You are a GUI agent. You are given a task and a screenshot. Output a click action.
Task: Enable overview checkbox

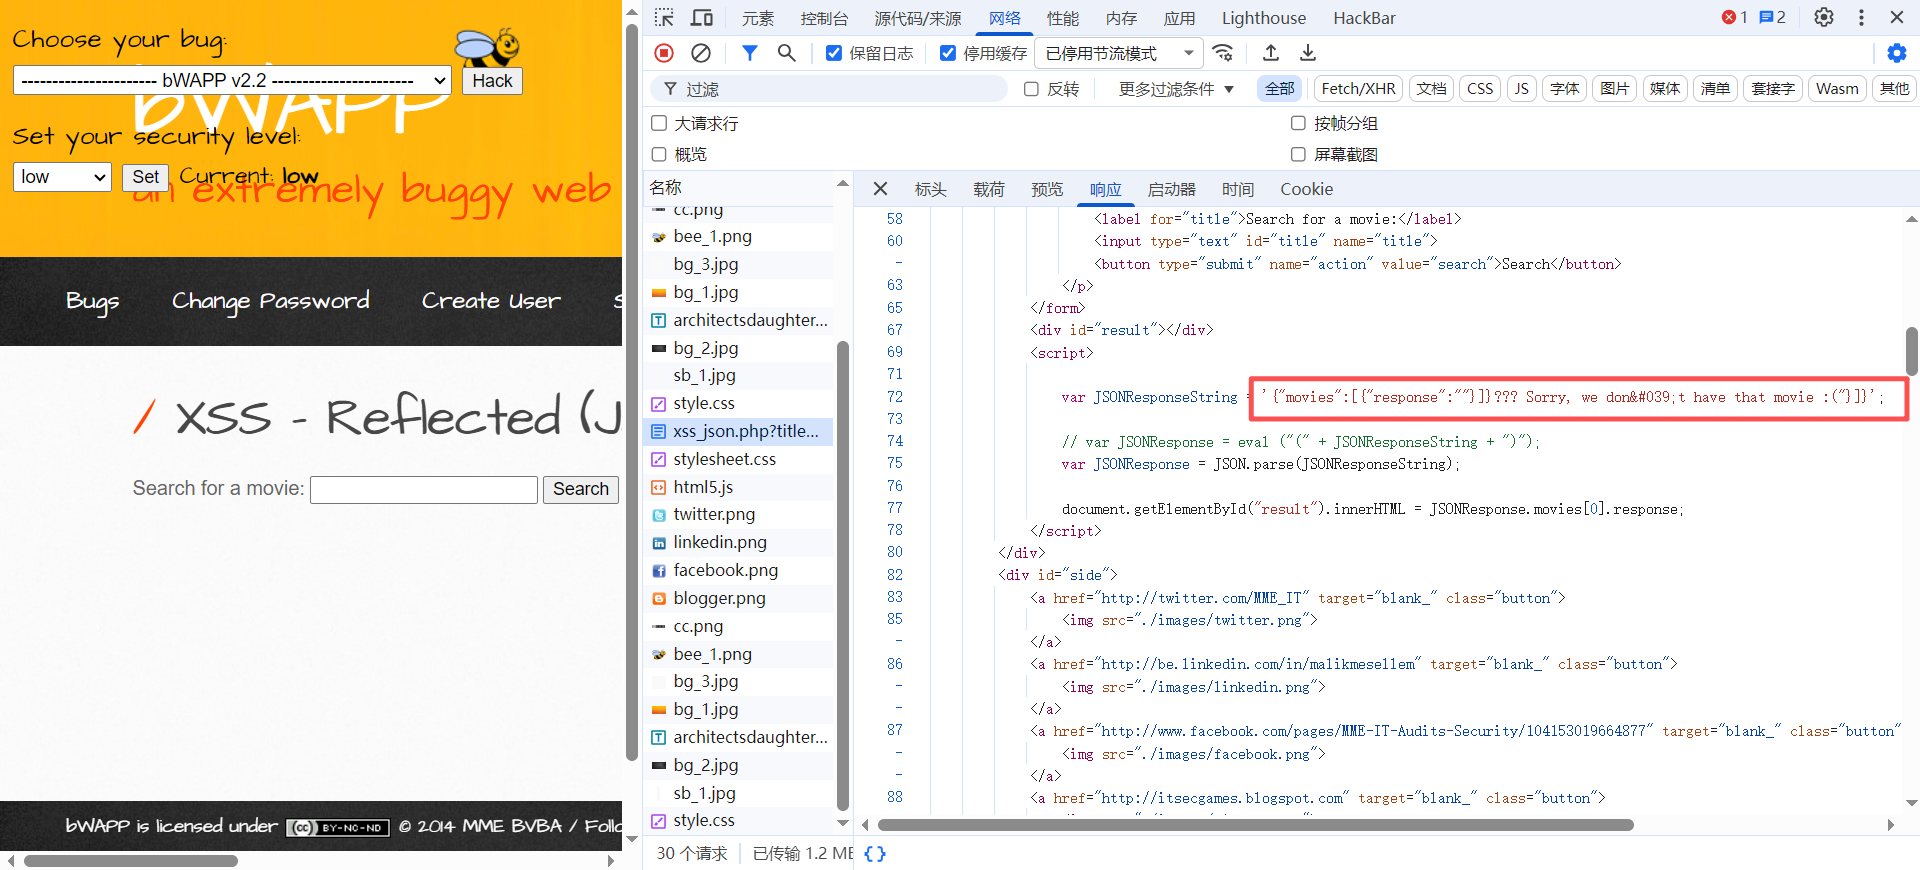(659, 154)
